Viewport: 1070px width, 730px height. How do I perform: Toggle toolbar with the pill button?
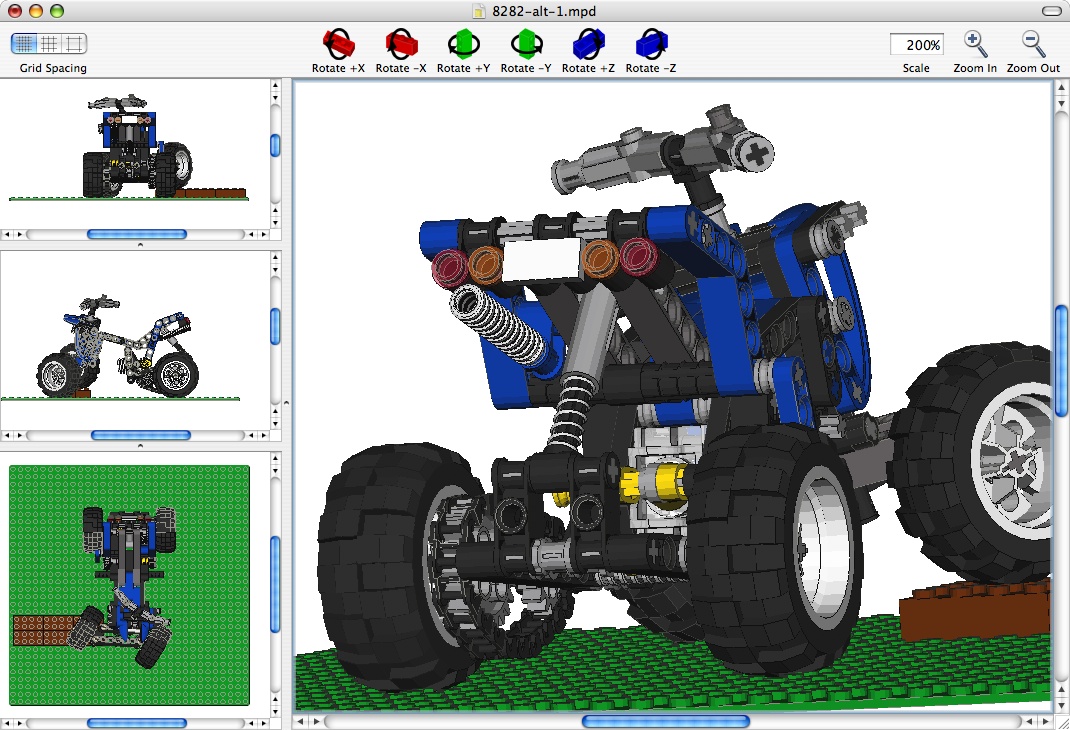(x=1050, y=11)
